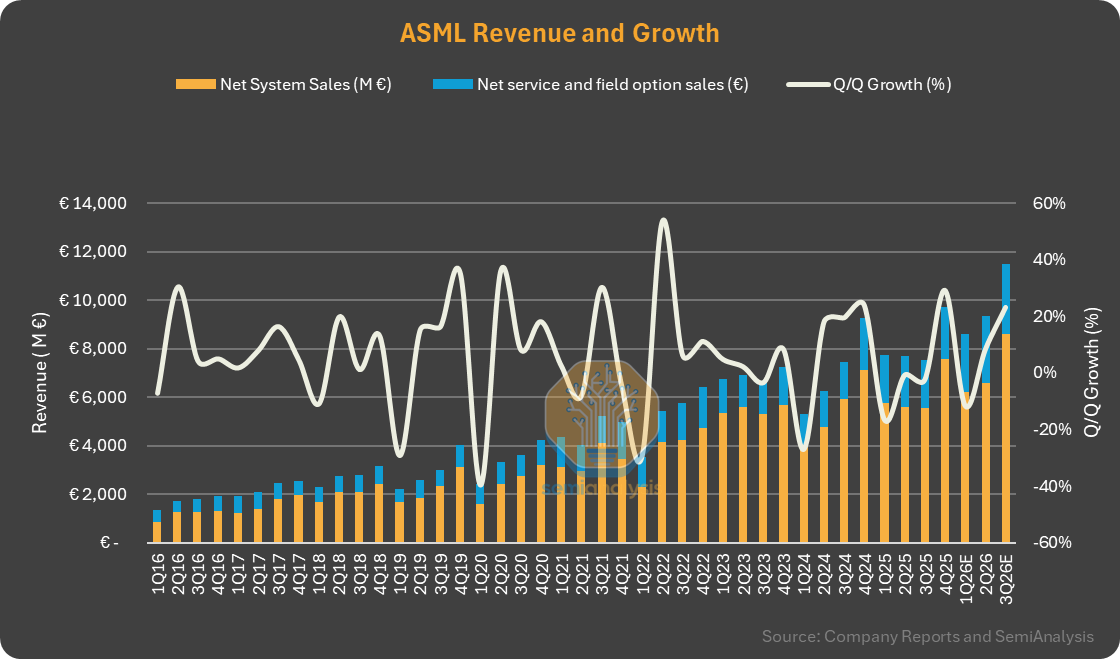Viewport: 1120px width, 659px height.
Task: Click the blue Net service sales legend swatch
Action: click(x=453, y=84)
